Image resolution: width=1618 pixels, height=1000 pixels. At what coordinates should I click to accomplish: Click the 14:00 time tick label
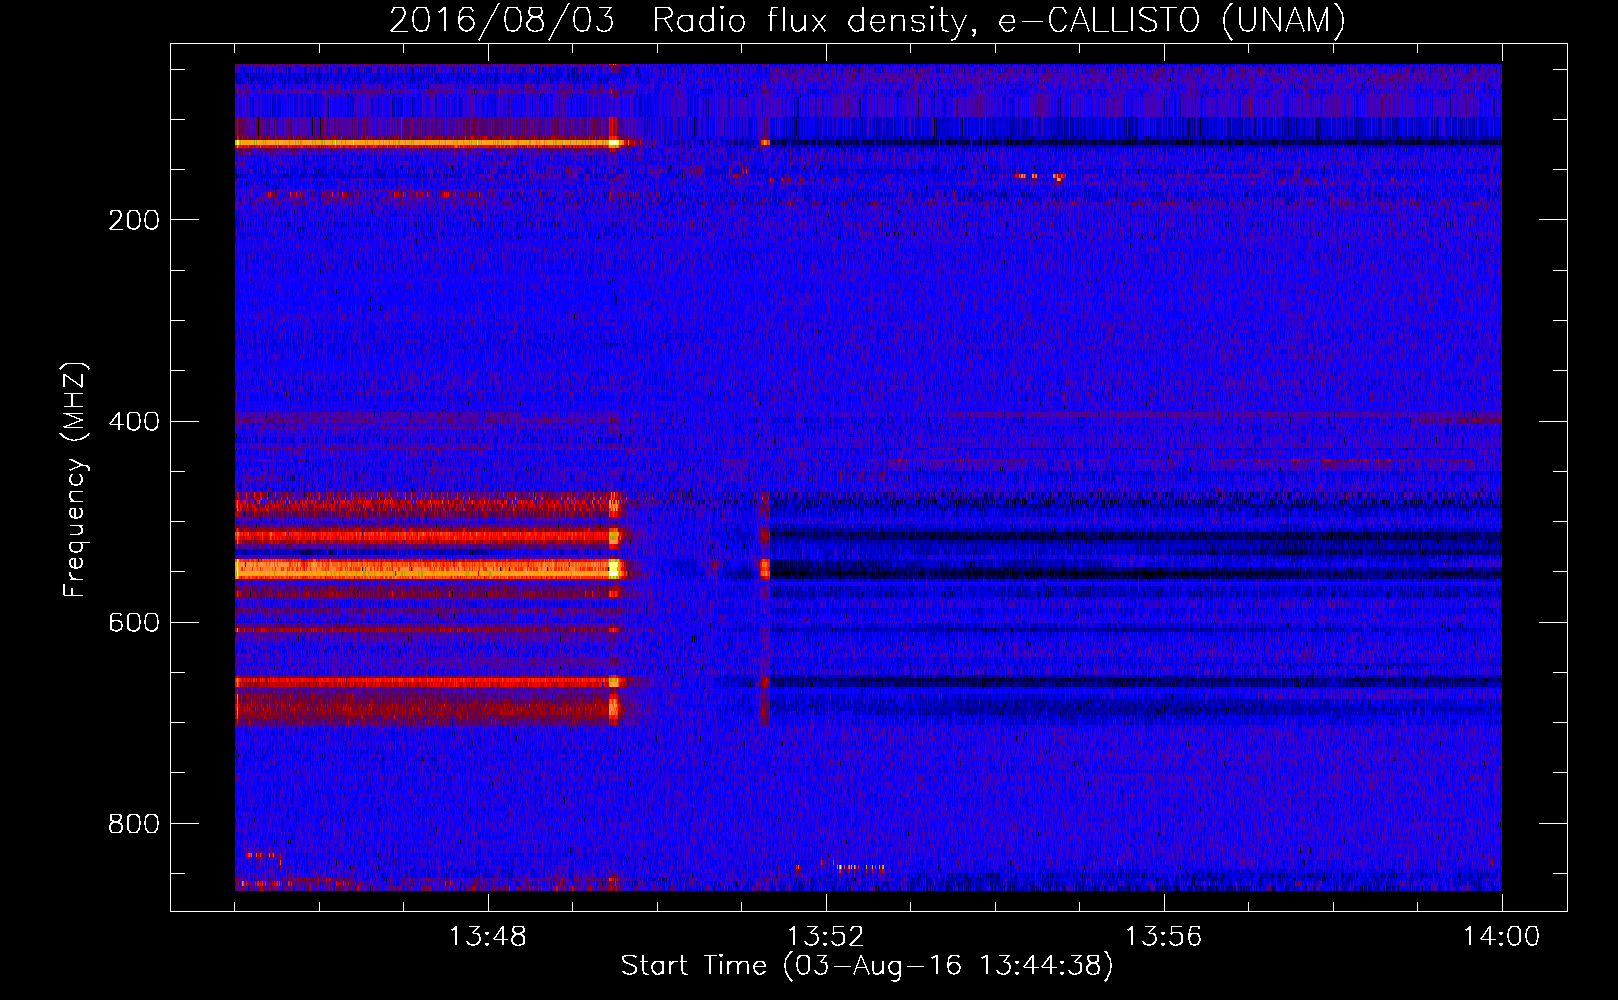coord(1501,937)
